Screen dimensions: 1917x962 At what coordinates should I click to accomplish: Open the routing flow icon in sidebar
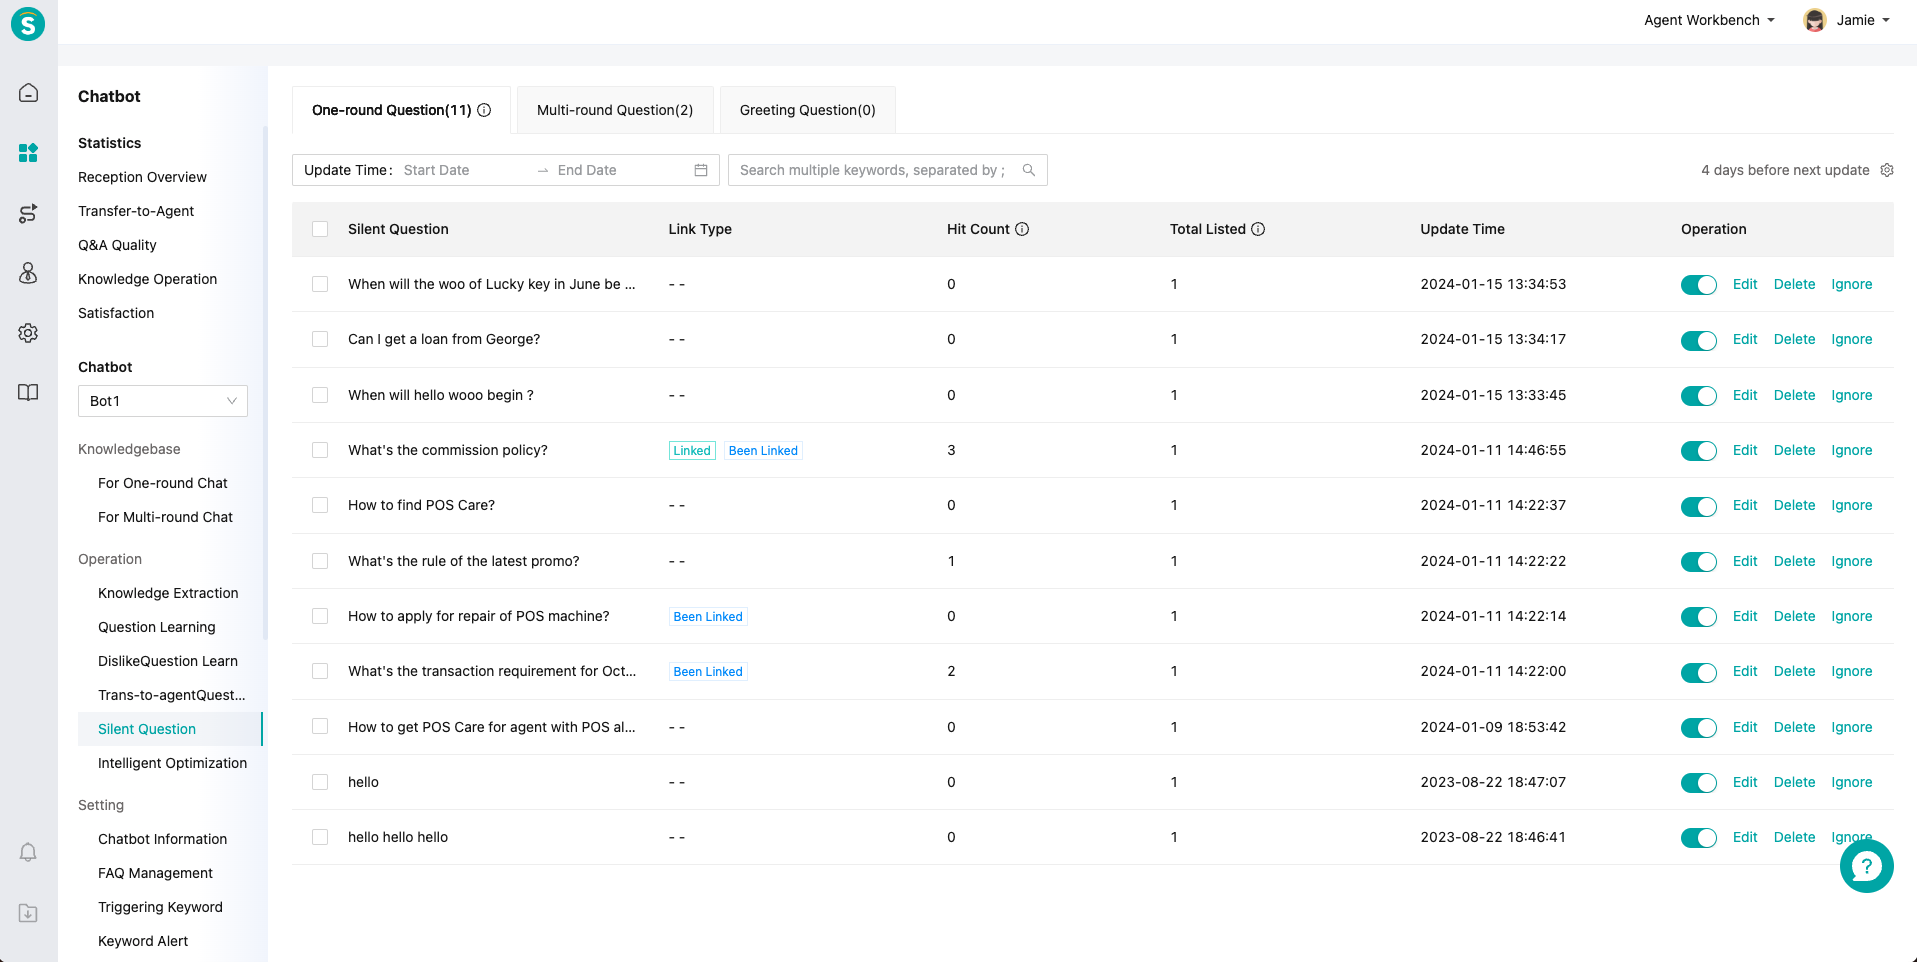coord(28,213)
